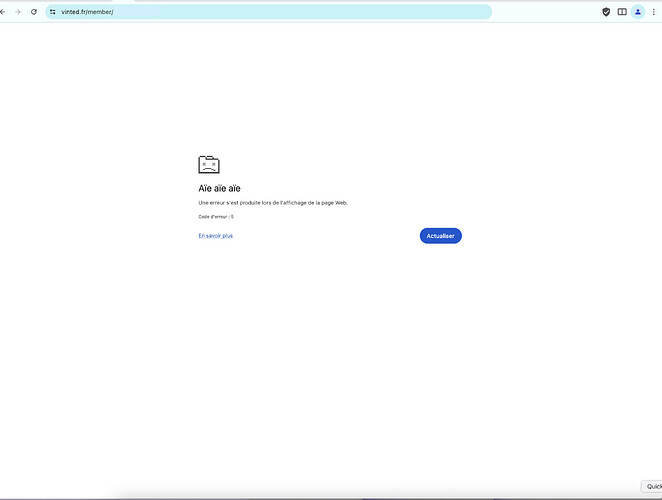The width and height of the screenshot is (662, 500).
Task: Open the user profile avatar icon
Action: [x=638, y=12]
